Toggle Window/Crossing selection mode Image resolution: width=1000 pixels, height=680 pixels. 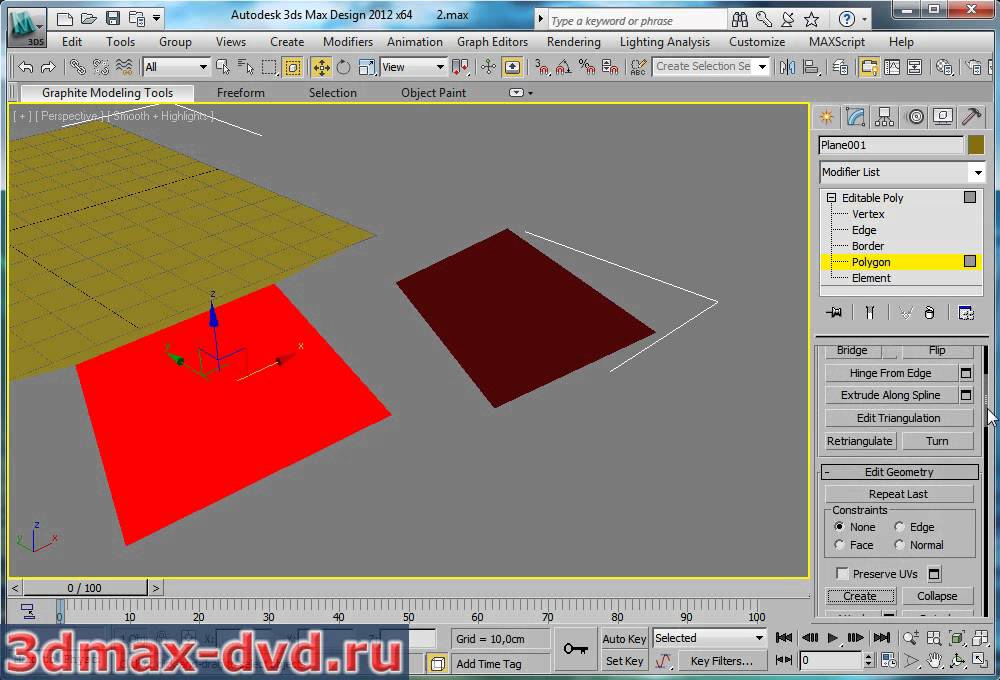[293, 66]
